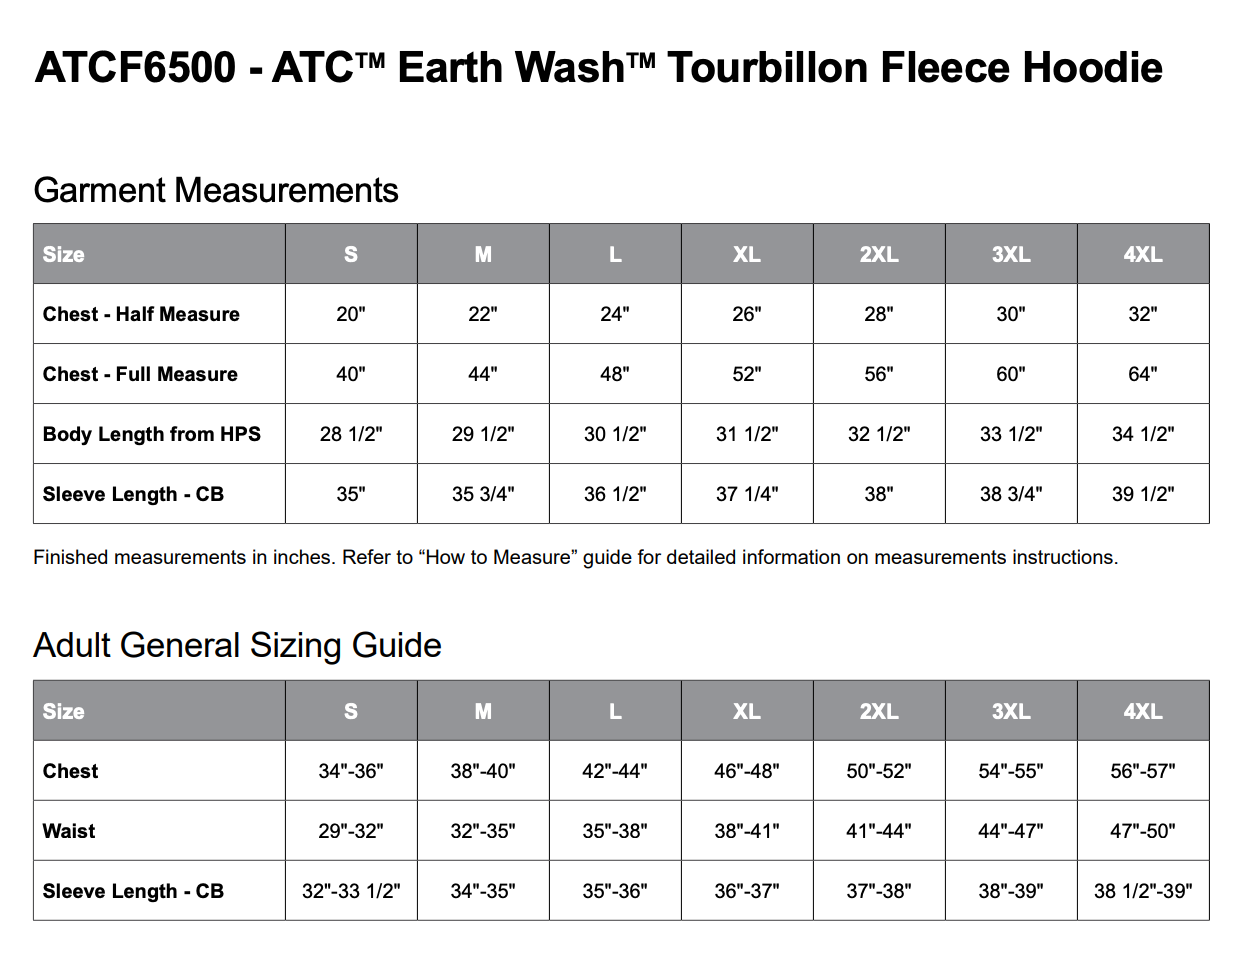Click the ATCF6500 hoodie page title
The image size is (1256, 974).
[598, 68]
